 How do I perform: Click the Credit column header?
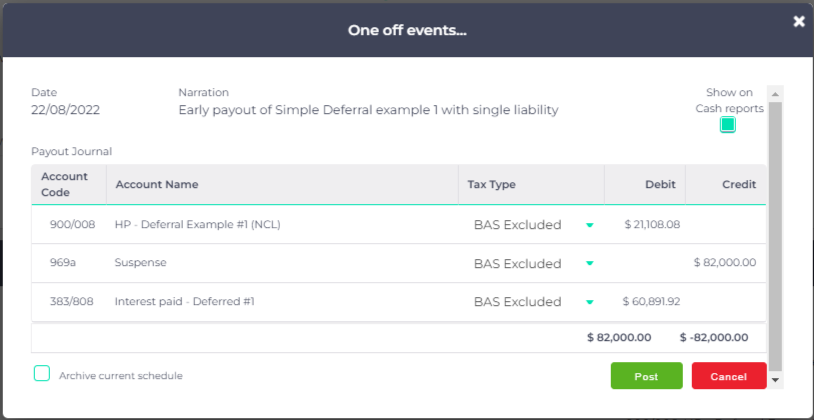click(x=739, y=184)
